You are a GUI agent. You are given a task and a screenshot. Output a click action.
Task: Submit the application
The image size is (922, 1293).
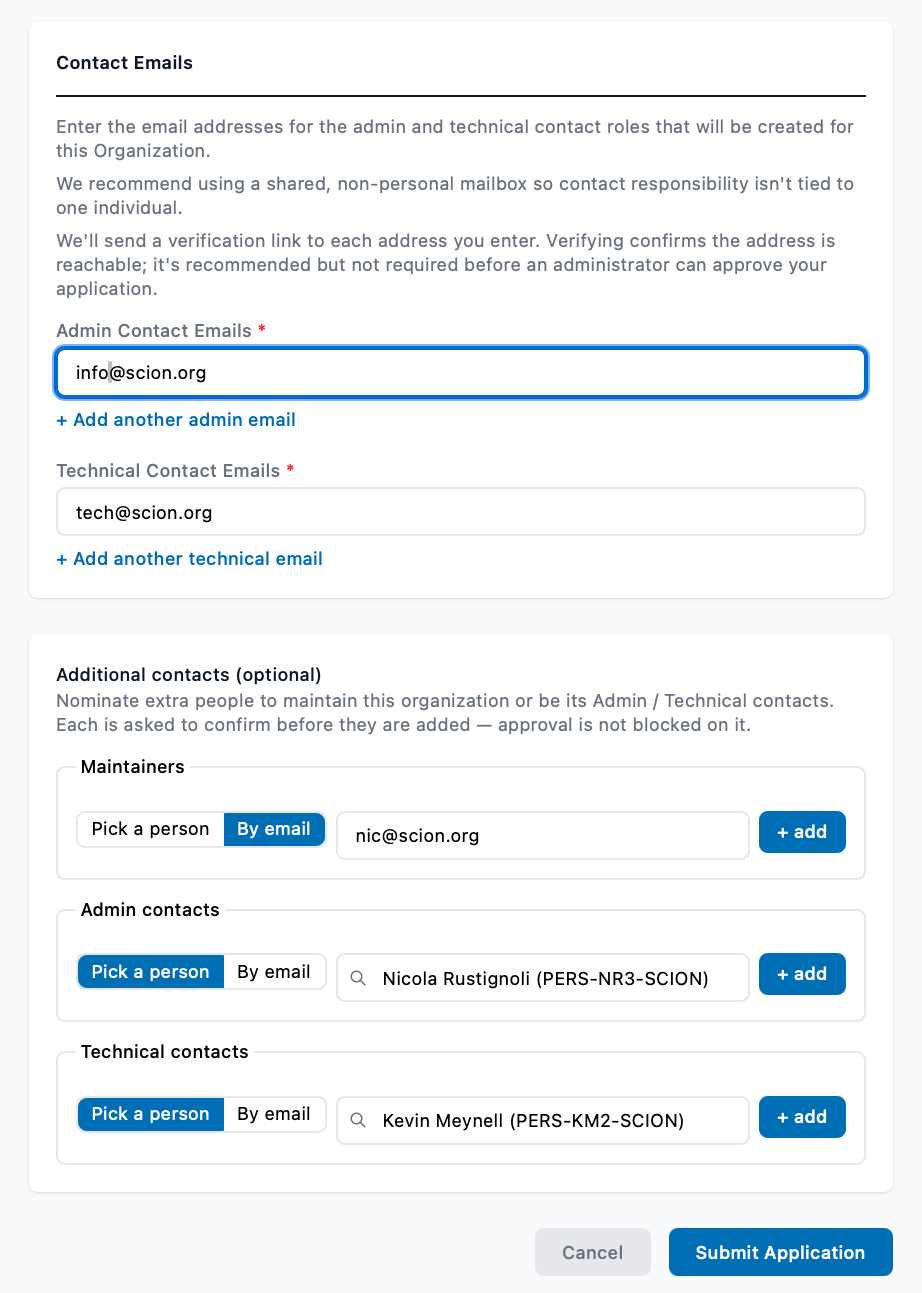point(780,1252)
